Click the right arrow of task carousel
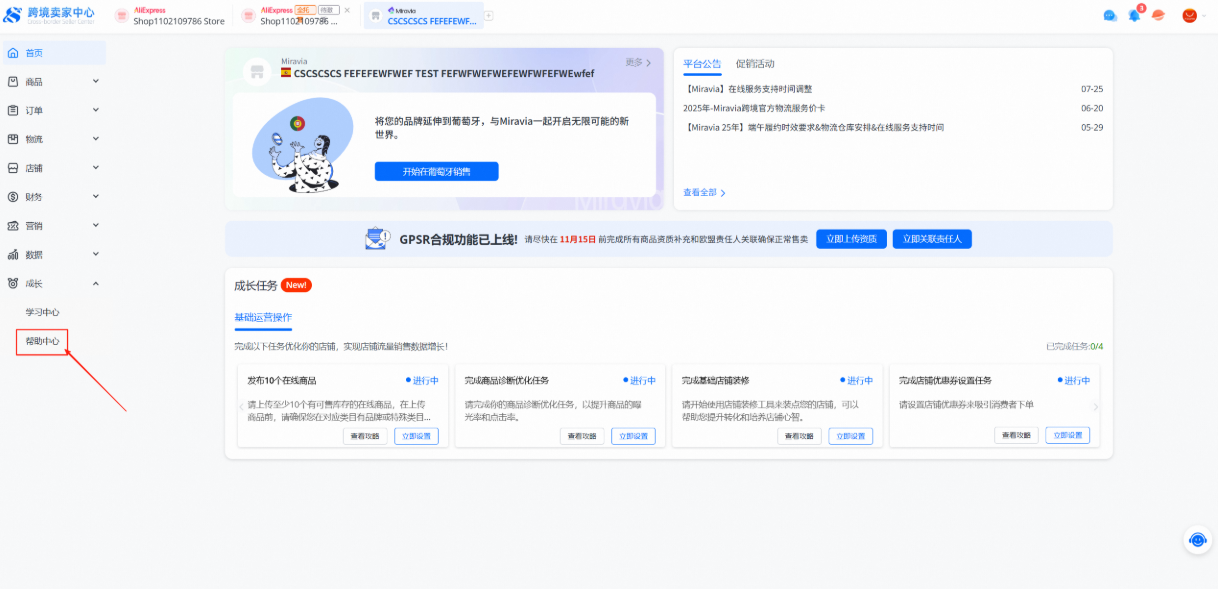1218x589 pixels. pos(1096,407)
